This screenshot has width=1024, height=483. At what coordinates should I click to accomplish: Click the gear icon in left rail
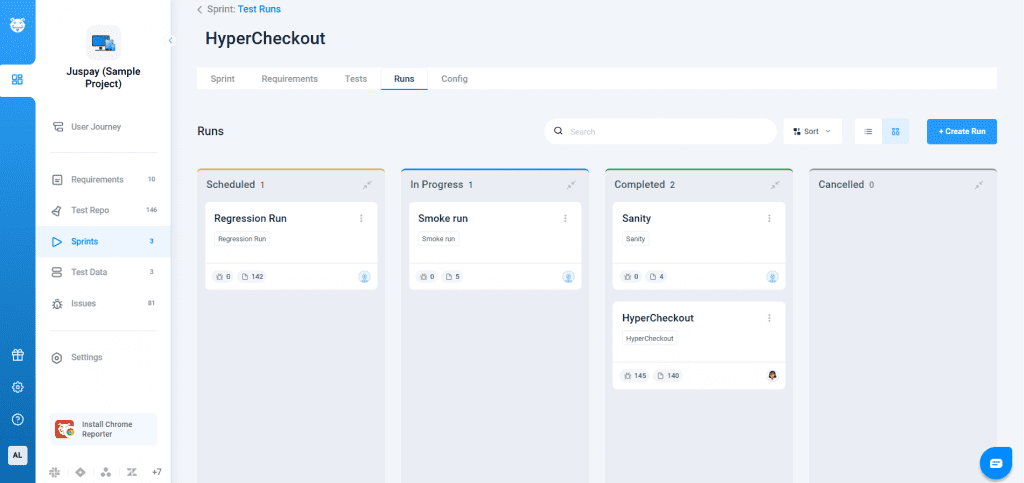[17, 387]
